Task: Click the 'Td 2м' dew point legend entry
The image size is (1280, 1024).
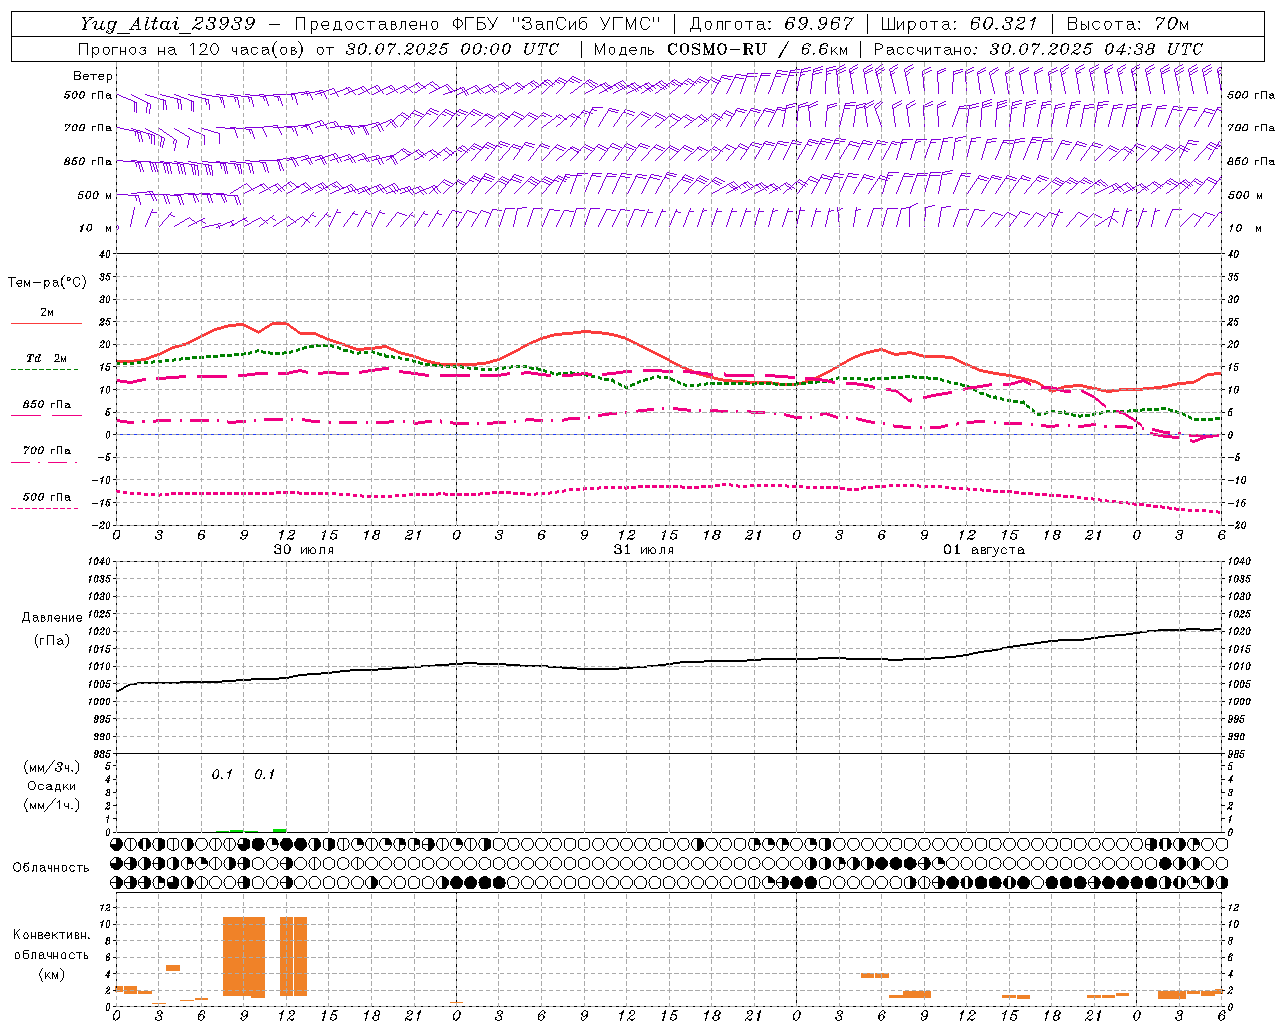Action: pyautogui.click(x=46, y=358)
